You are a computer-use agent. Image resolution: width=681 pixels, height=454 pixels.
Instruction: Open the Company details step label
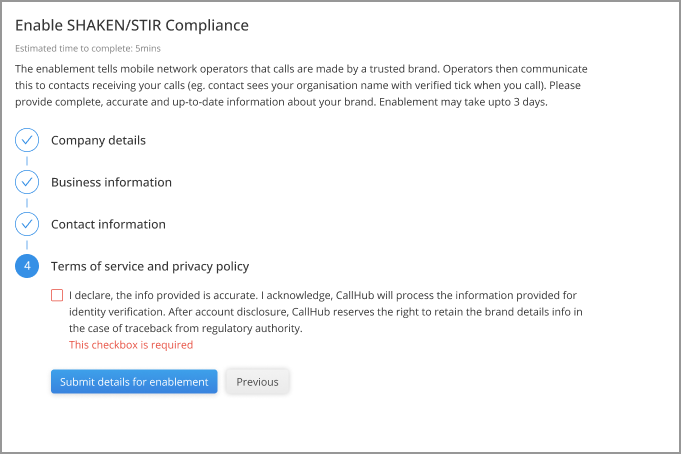pyautogui.click(x=98, y=140)
